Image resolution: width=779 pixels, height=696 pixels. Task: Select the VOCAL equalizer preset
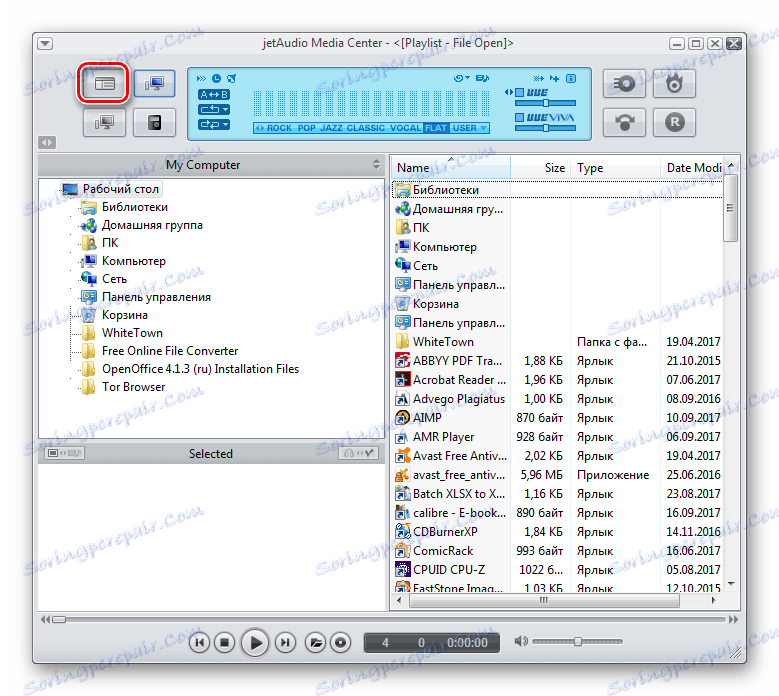click(x=405, y=128)
